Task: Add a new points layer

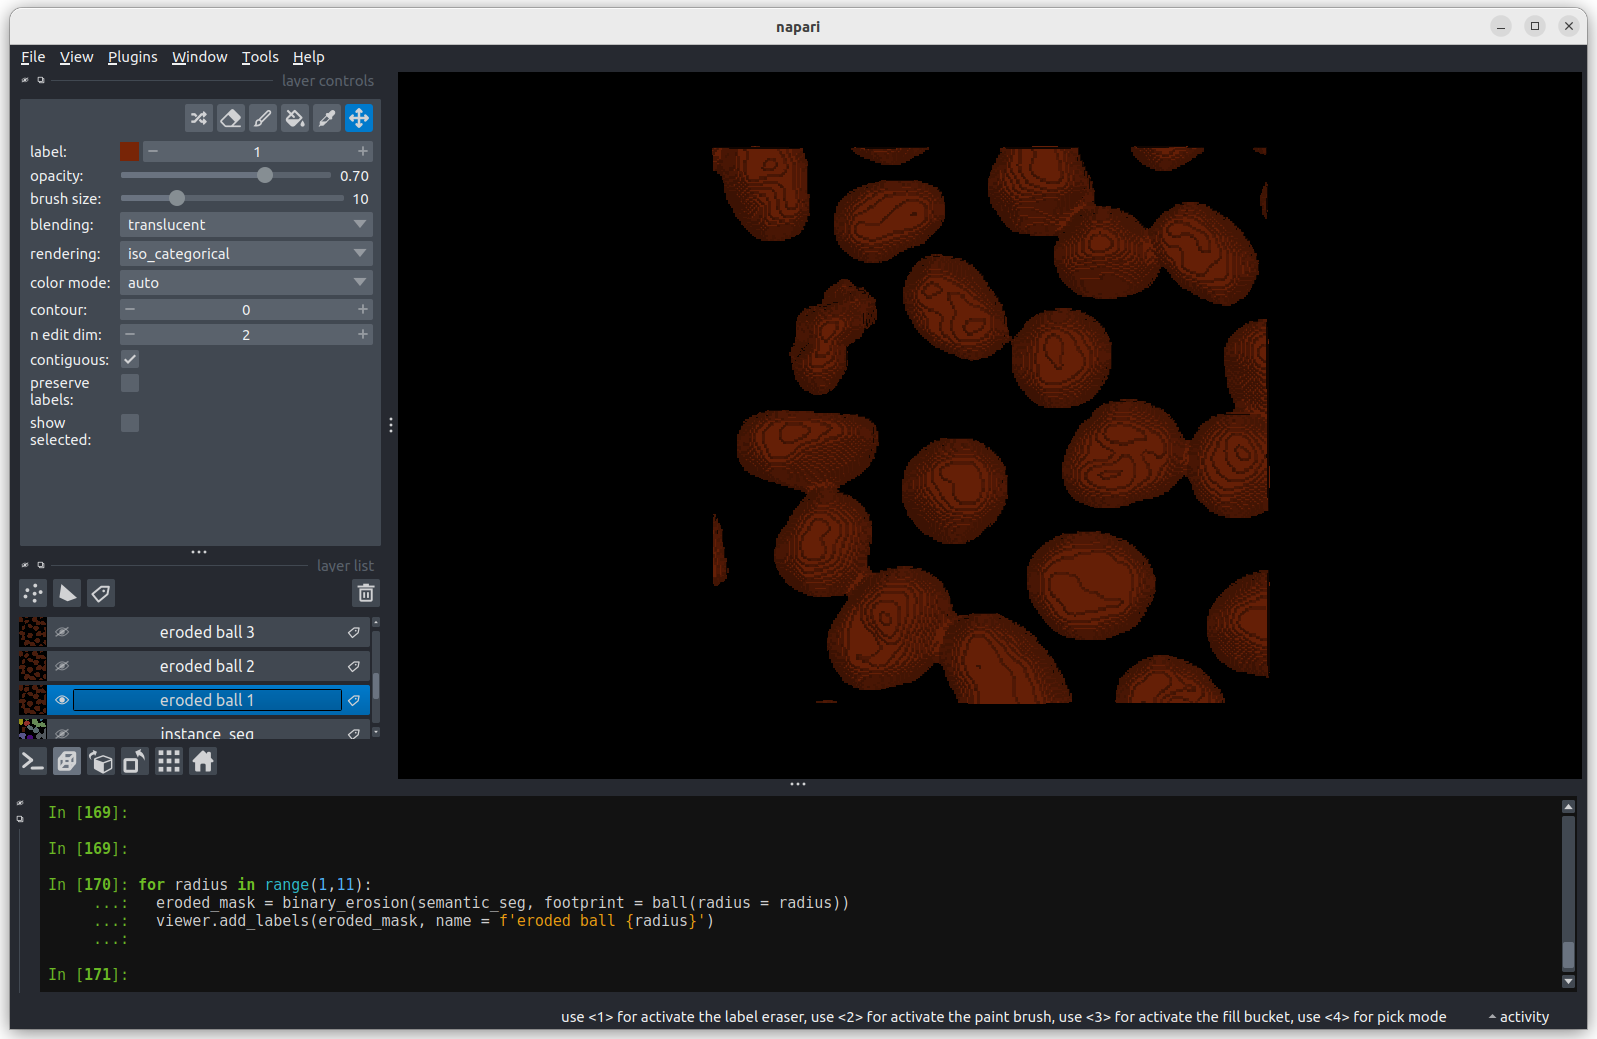Action: point(33,593)
